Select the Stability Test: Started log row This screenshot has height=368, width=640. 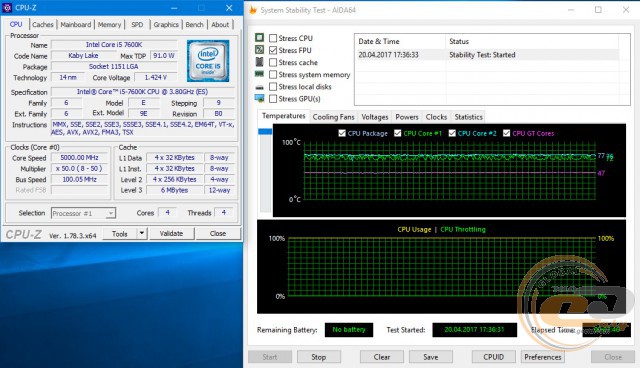488,55
